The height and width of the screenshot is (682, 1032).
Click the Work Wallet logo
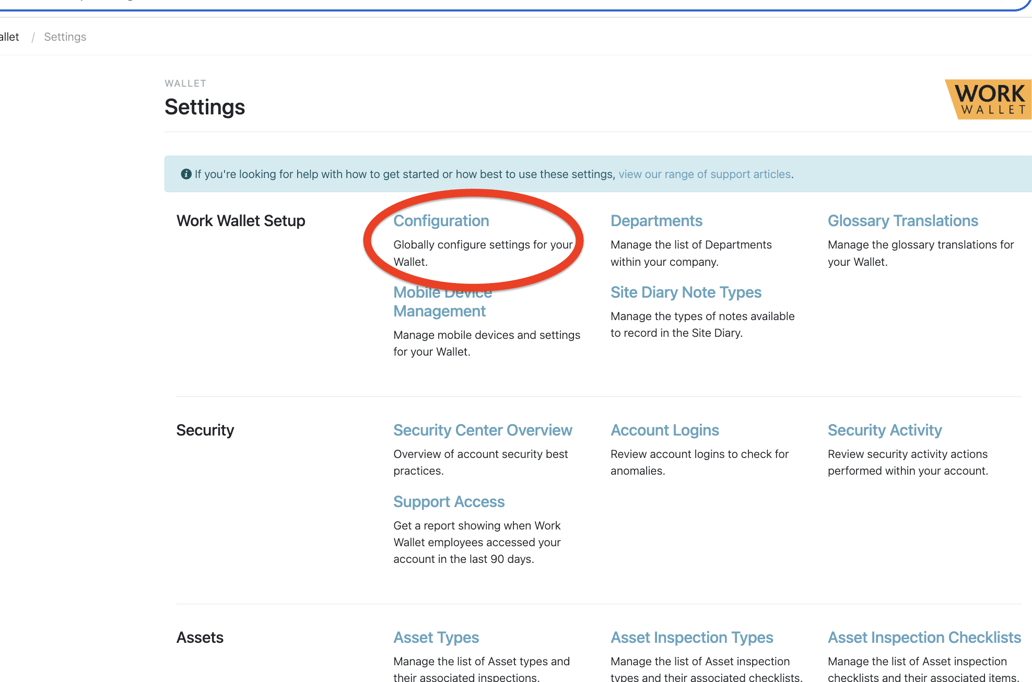tap(989, 99)
